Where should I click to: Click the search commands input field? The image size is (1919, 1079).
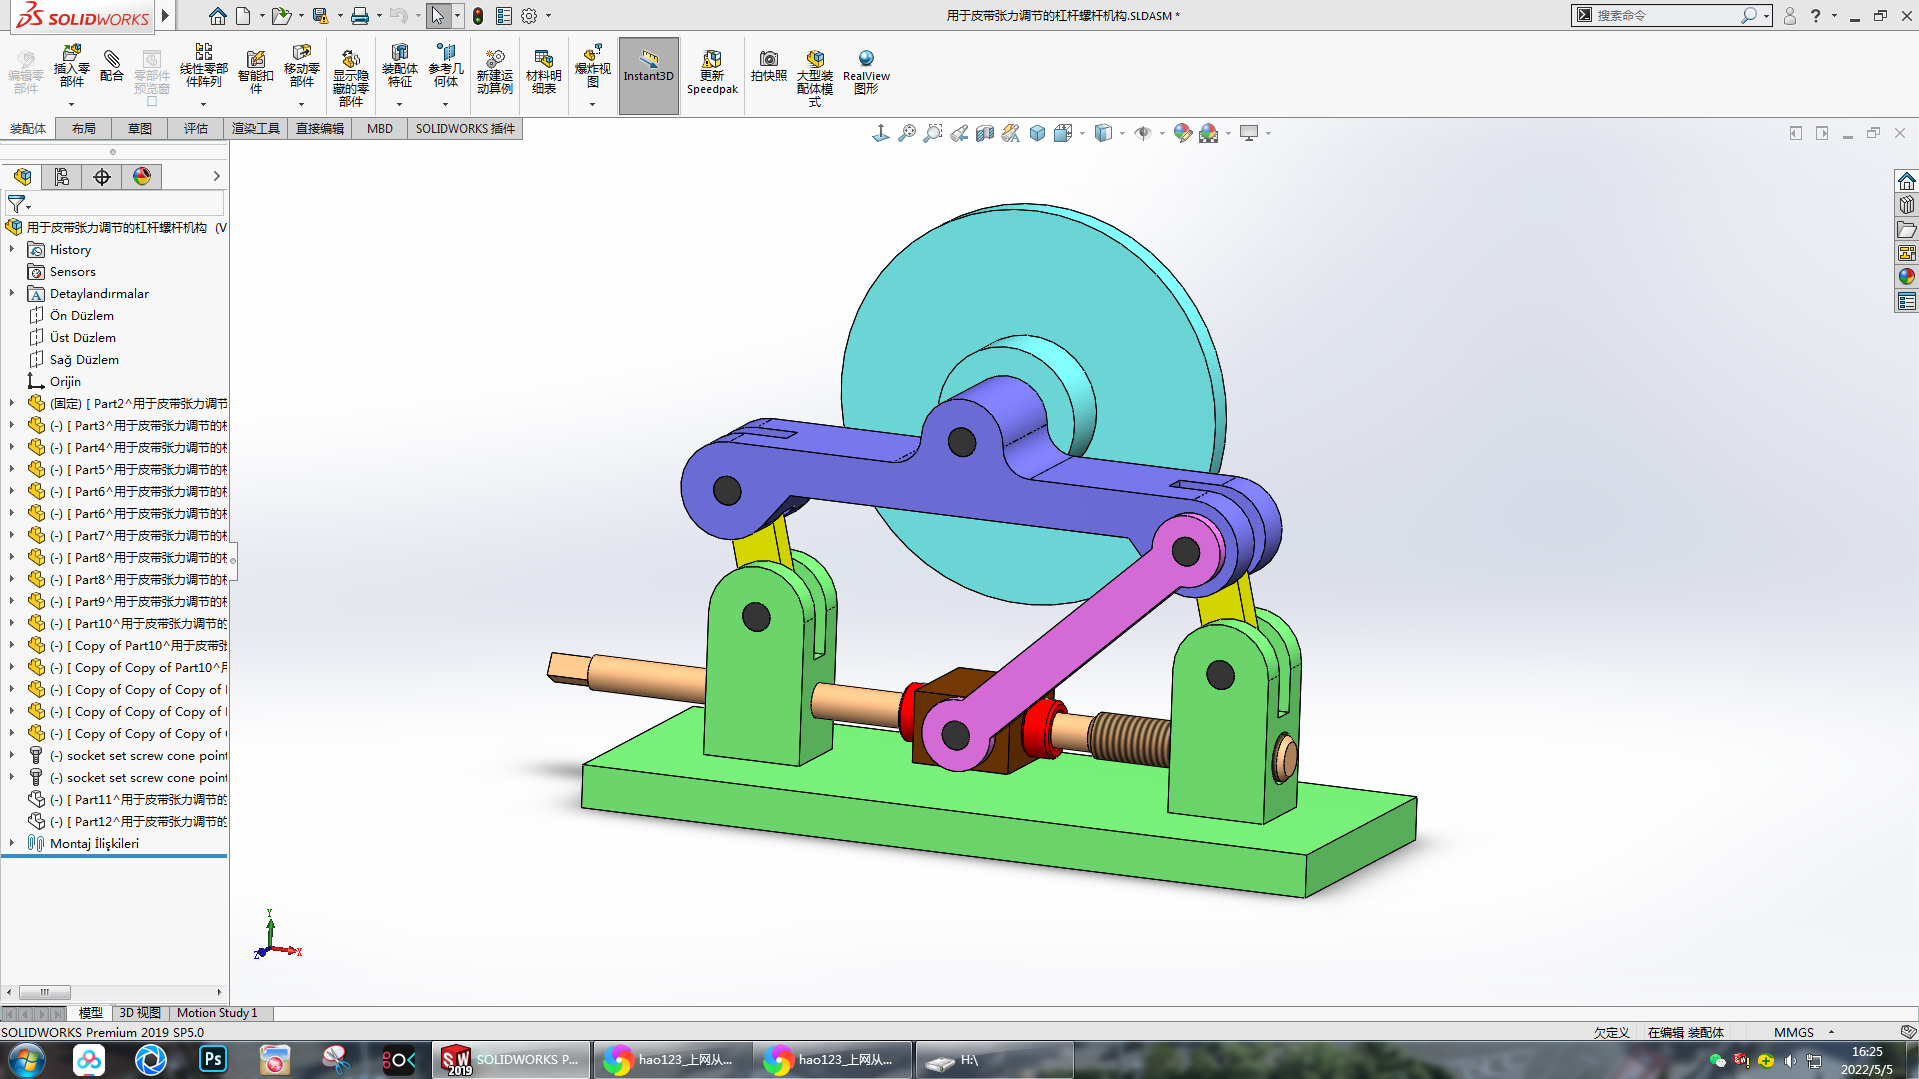pyautogui.click(x=1663, y=15)
